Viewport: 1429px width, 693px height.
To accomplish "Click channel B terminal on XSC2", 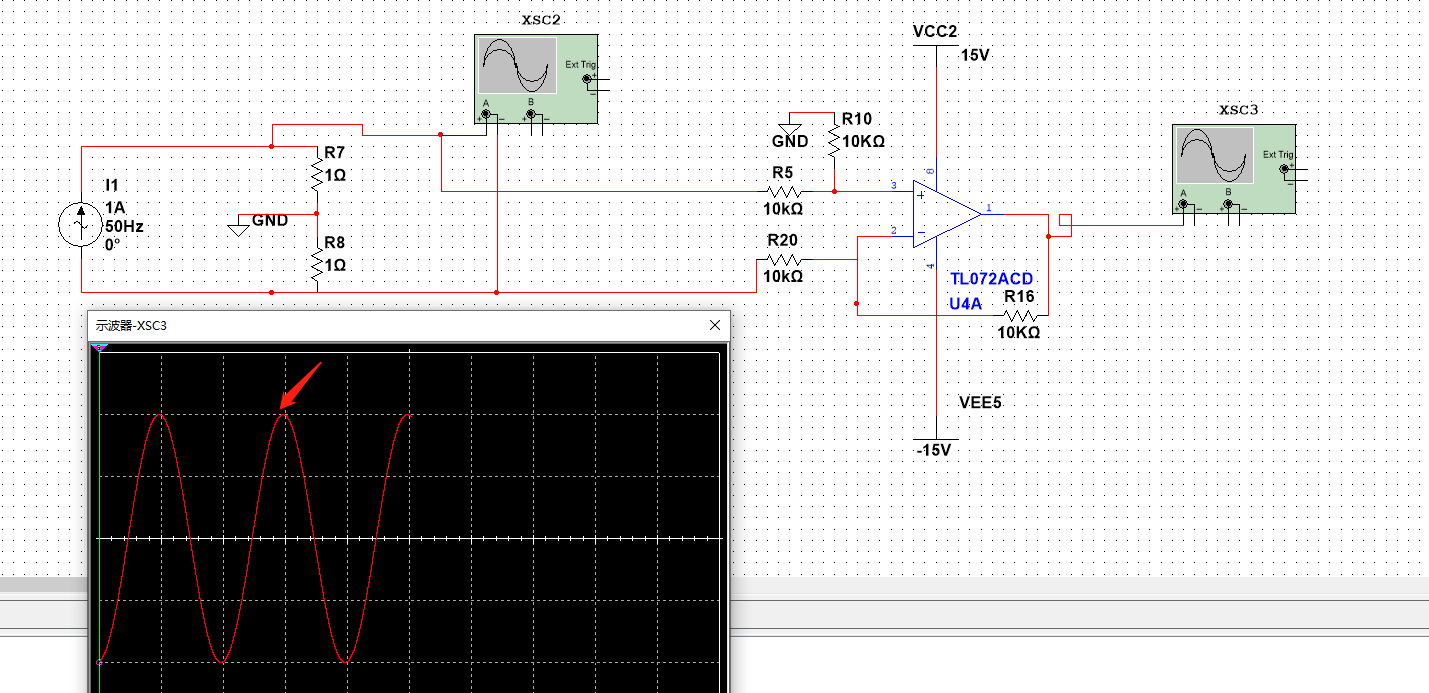I will point(532,116).
